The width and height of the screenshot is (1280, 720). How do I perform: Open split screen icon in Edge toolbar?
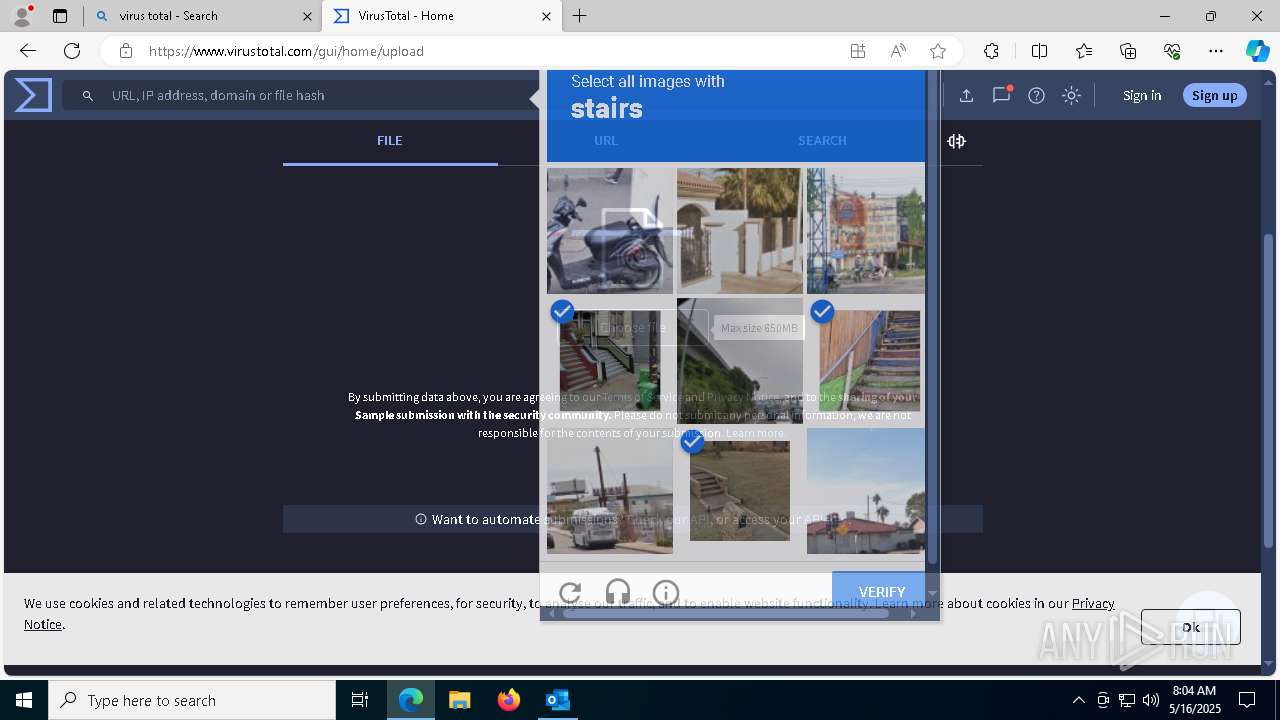coord(1039,51)
